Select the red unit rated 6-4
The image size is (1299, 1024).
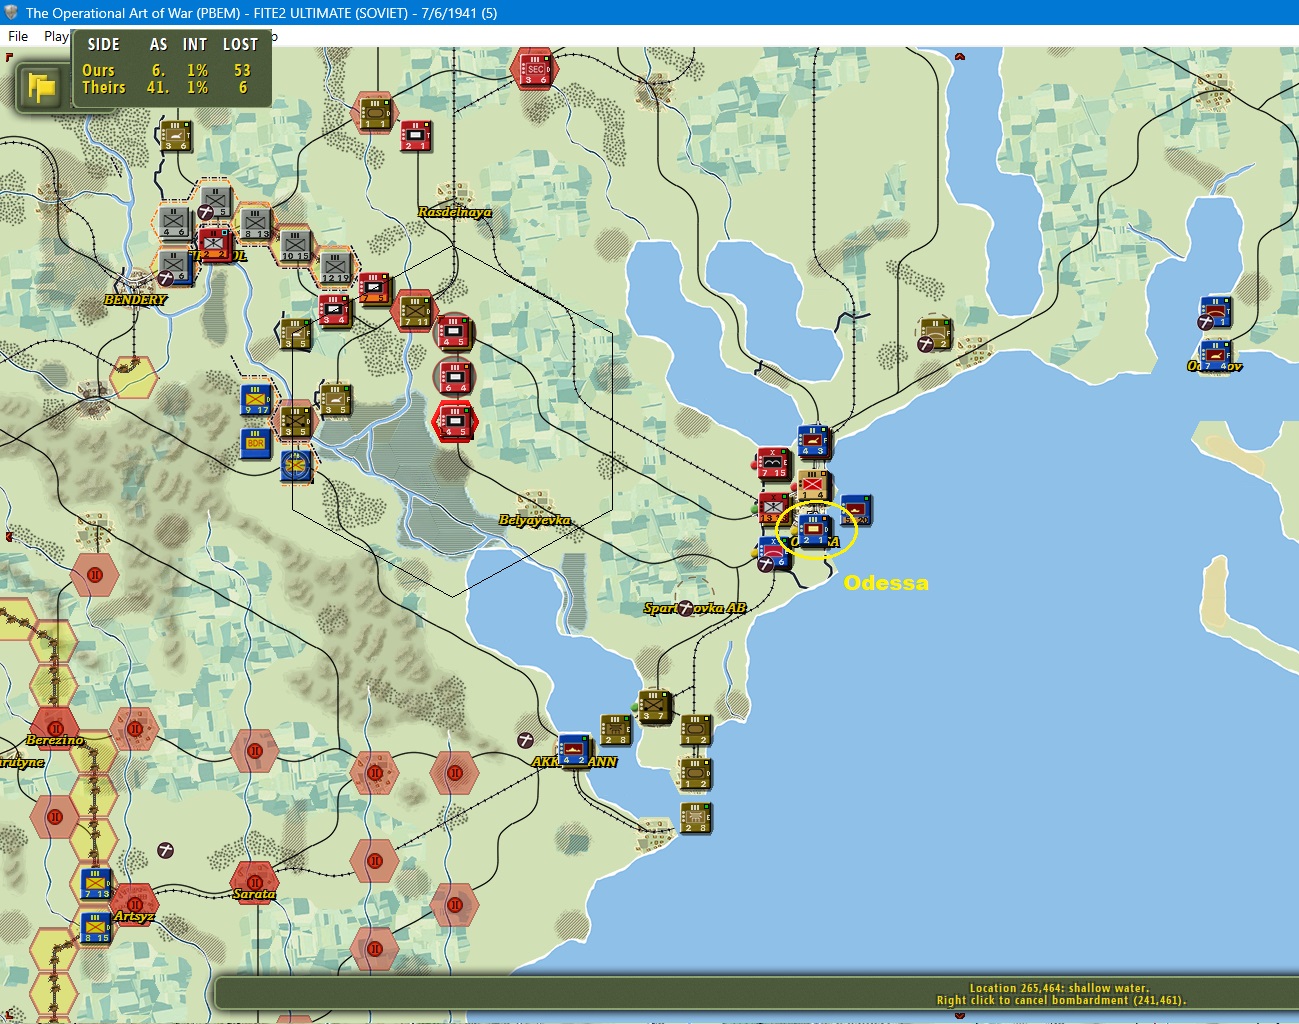(x=455, y=376)
